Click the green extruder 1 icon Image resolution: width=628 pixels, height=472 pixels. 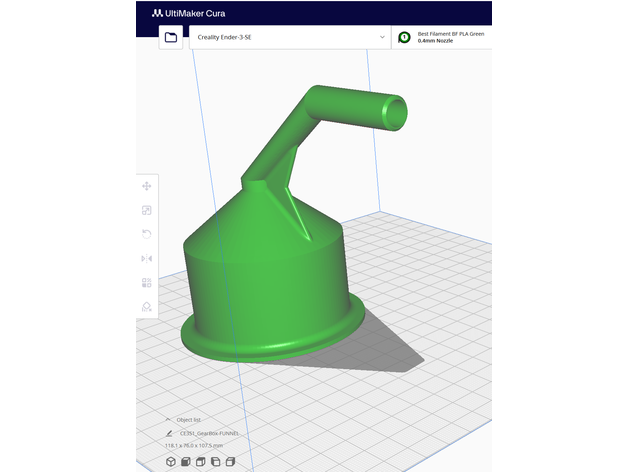[x=404, y=37]
